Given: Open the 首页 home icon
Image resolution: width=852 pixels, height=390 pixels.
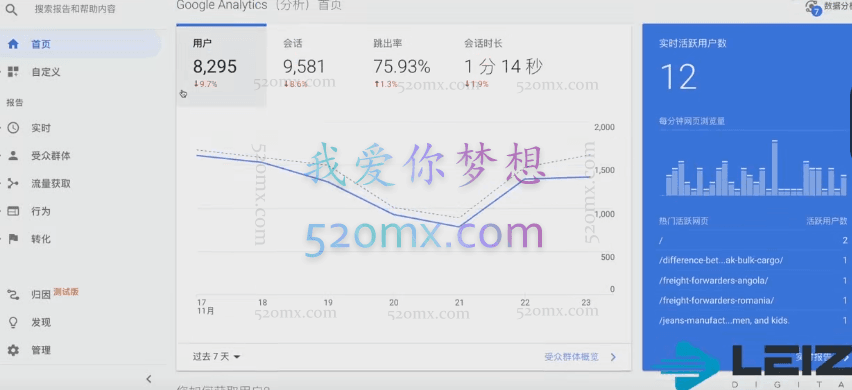Looking at the screenshot, I should click(13, 44).
